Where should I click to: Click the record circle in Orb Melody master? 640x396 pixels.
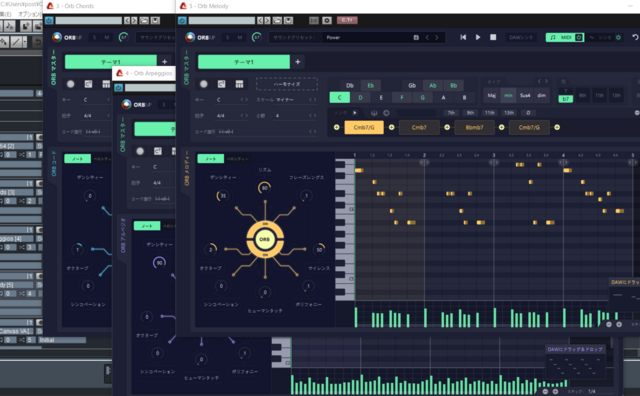[x=204, y=84]
